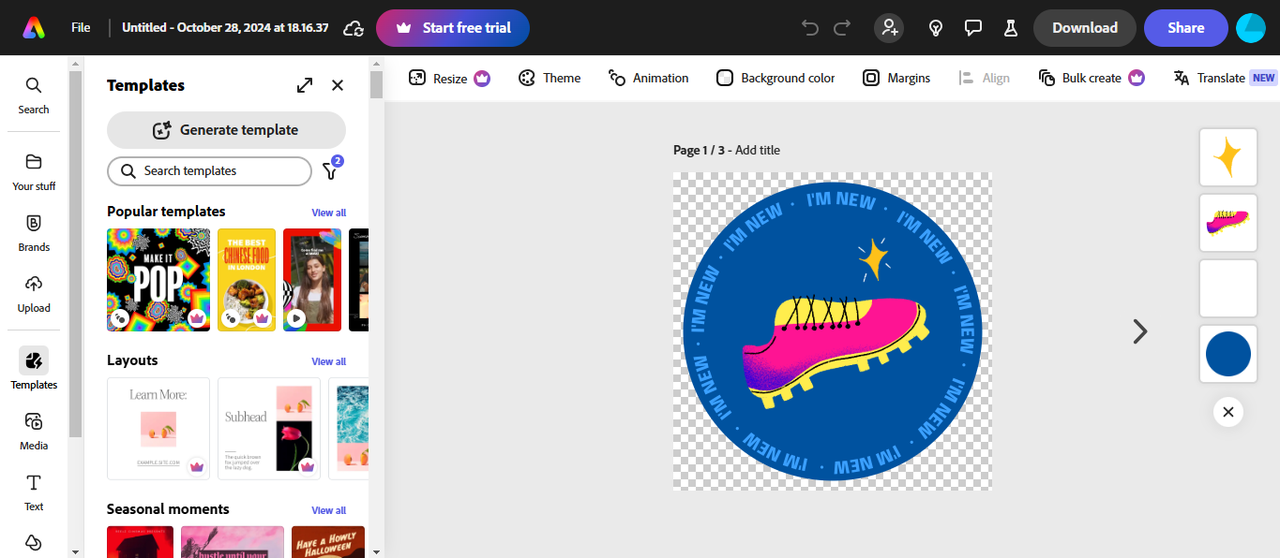The image size is (1280, 558).
Task: Open Search in the left sidebar
Action: click(x=34, y=95)
